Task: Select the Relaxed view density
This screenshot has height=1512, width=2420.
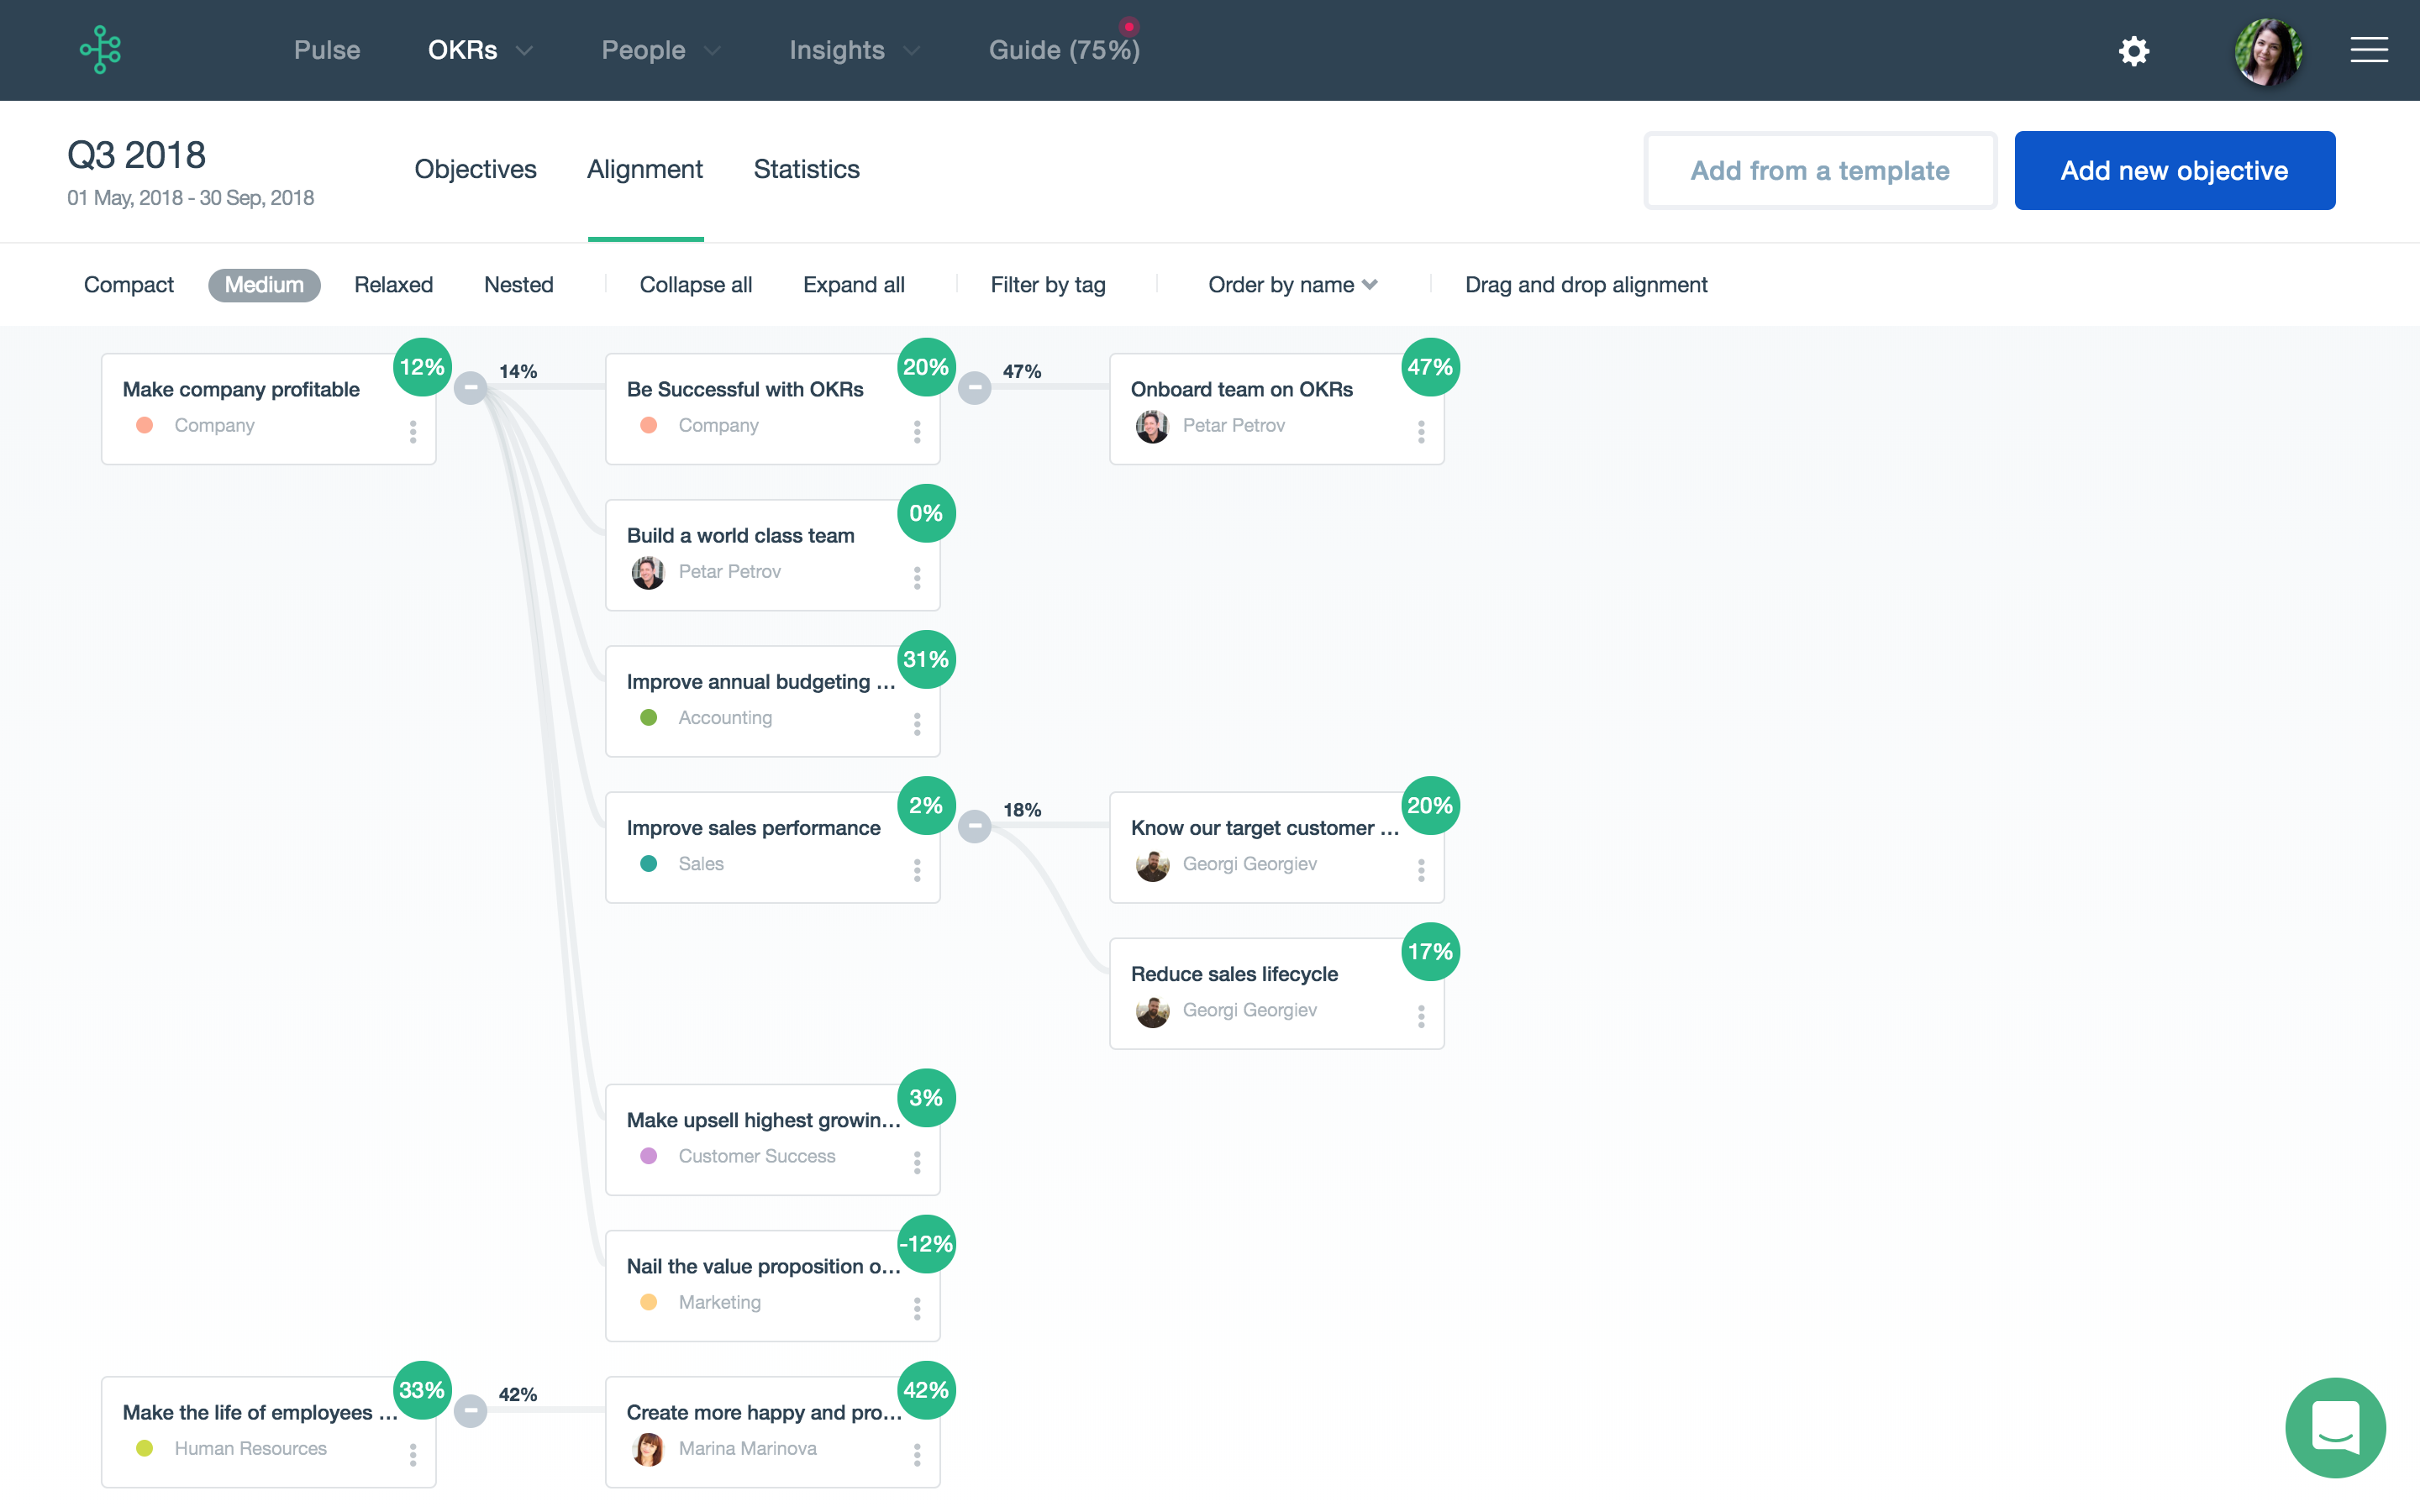Action: 393,285
